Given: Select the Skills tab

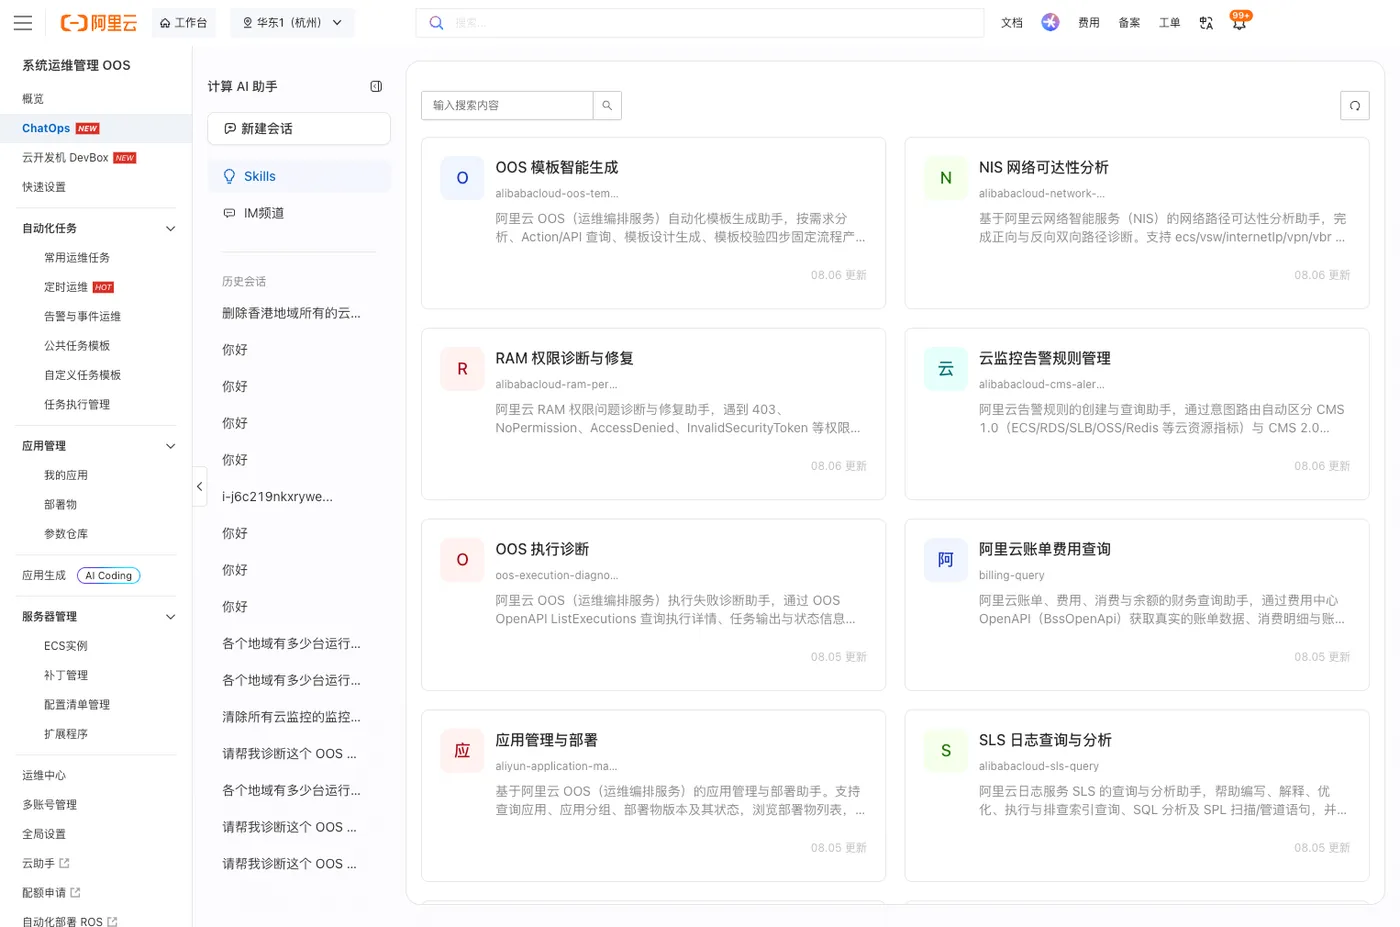Looking at the screenshot, I should tap(299, 176).
